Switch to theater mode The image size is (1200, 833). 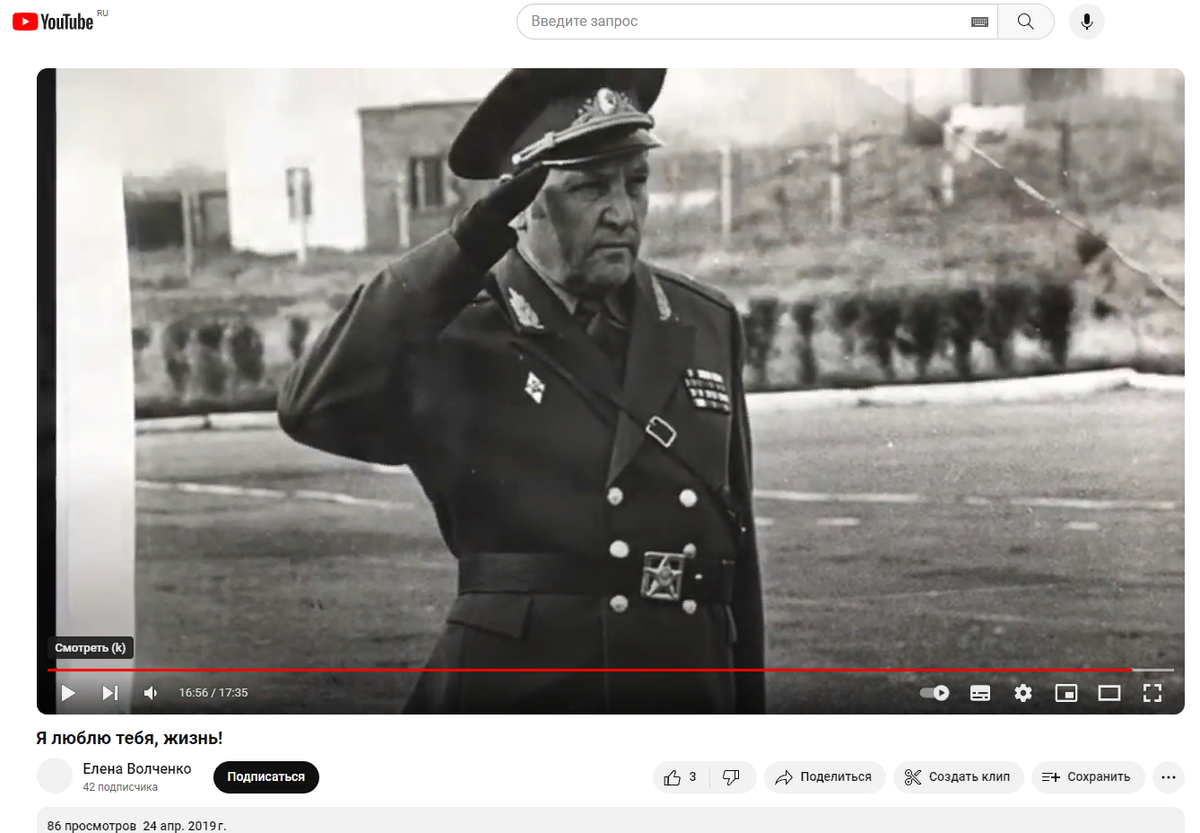point(1109,692)
